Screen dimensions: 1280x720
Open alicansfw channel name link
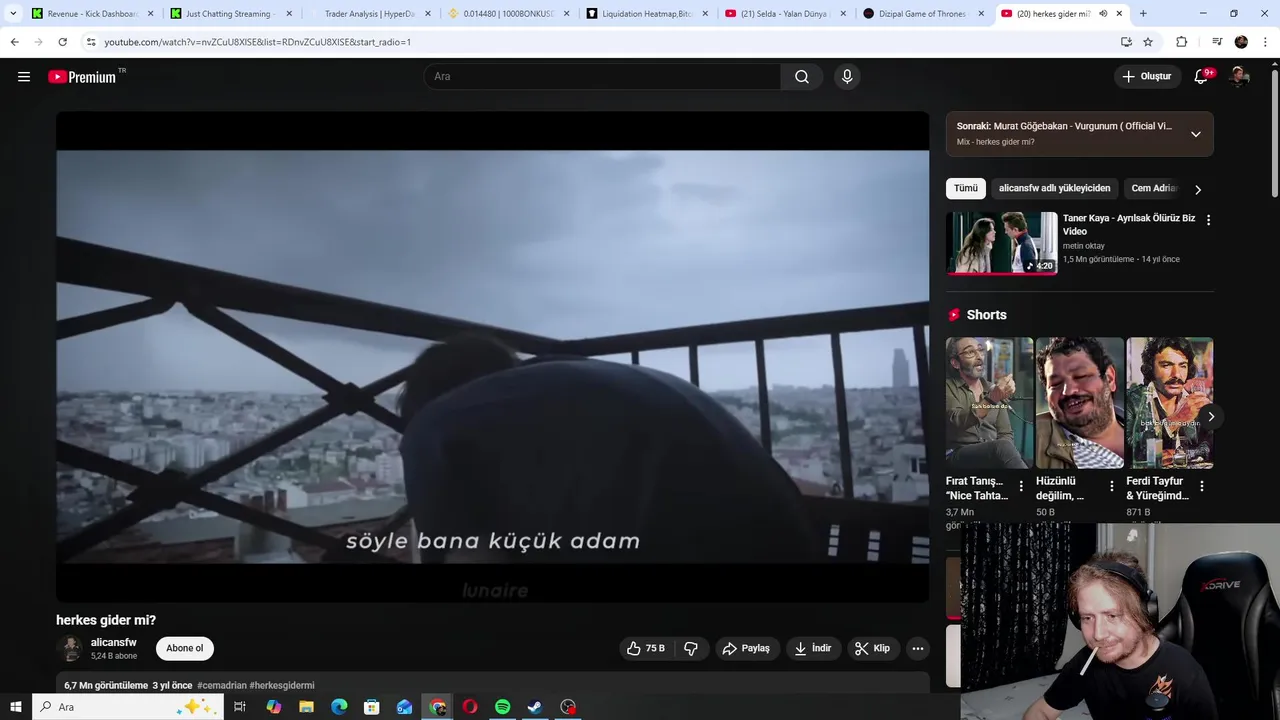tap(114, 643)
